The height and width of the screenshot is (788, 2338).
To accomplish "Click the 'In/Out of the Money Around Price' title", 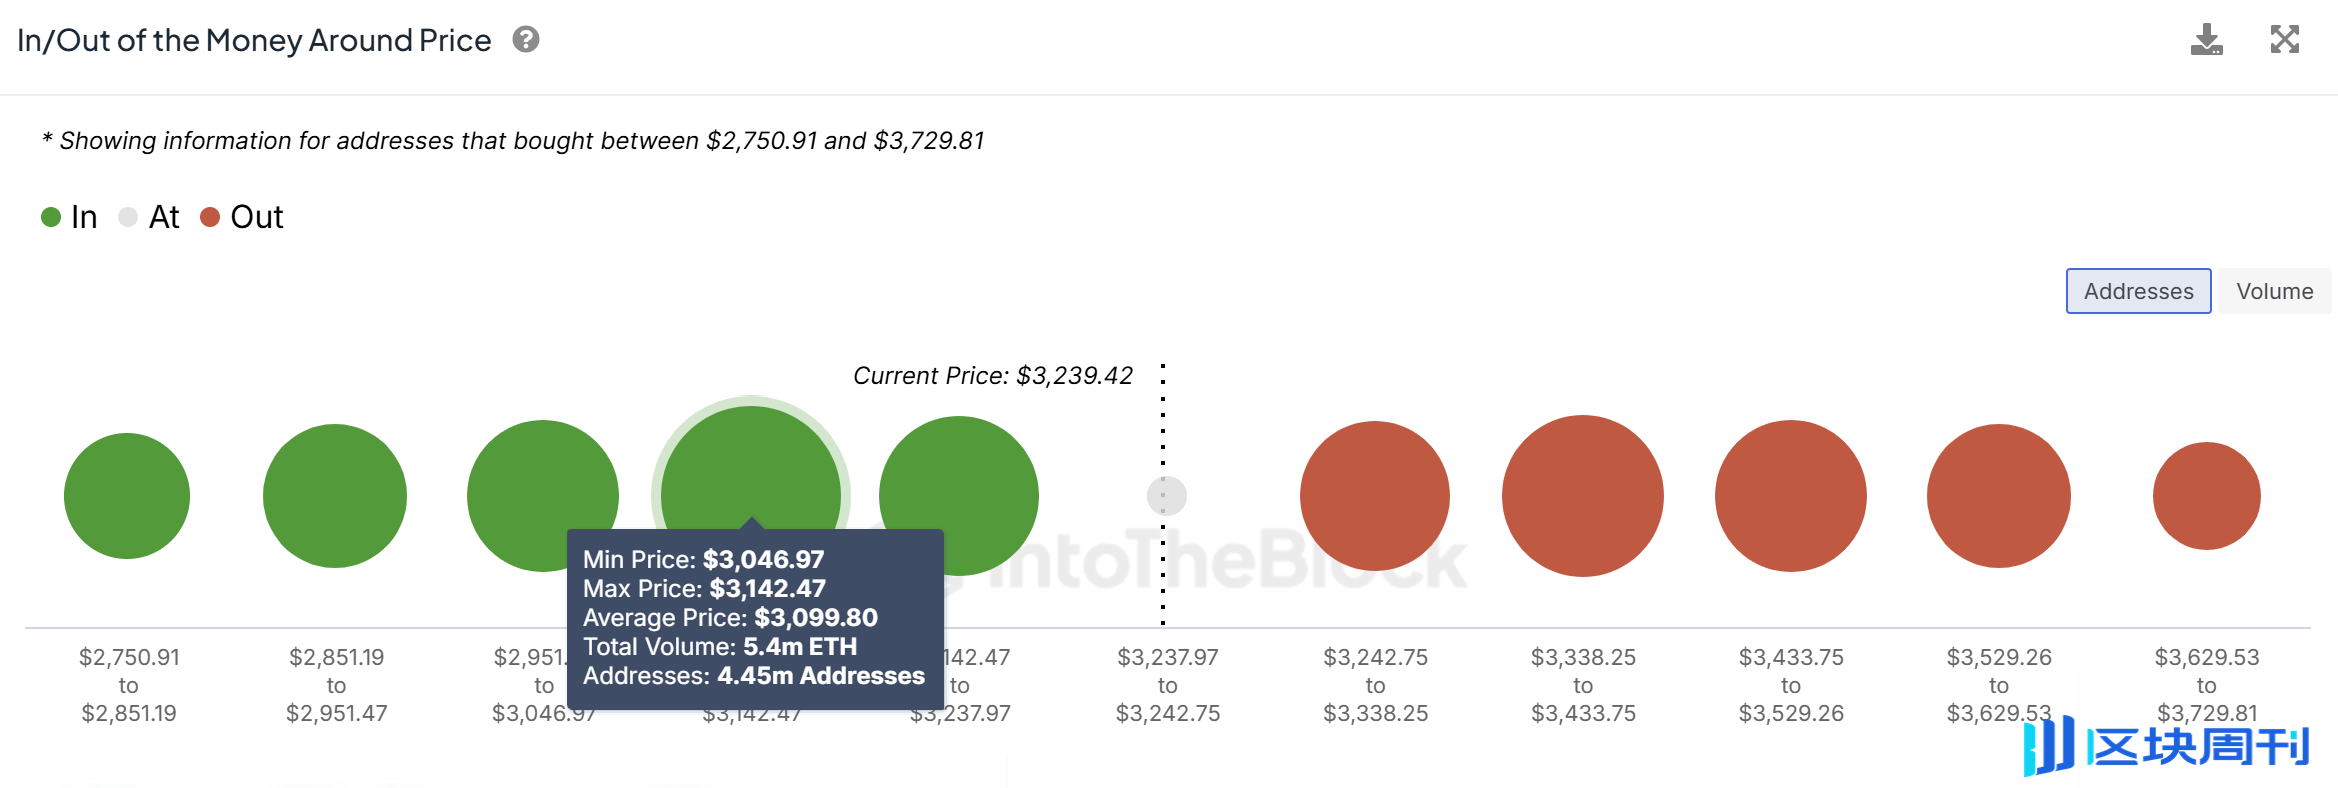I will coord(254,40).
